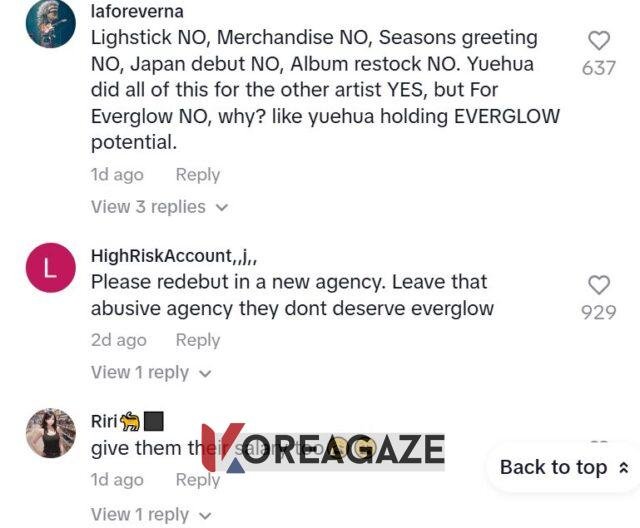This screenshot has height=528, width=640.
Task: Like laforeverna's comment with heart icon
Action: pyautogui.click(x=599, y=41)
